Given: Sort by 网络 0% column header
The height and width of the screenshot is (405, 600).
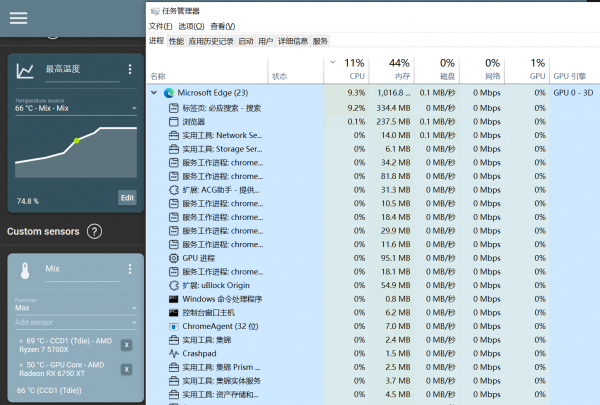Looking at the screenshot, I should (482, 70).
